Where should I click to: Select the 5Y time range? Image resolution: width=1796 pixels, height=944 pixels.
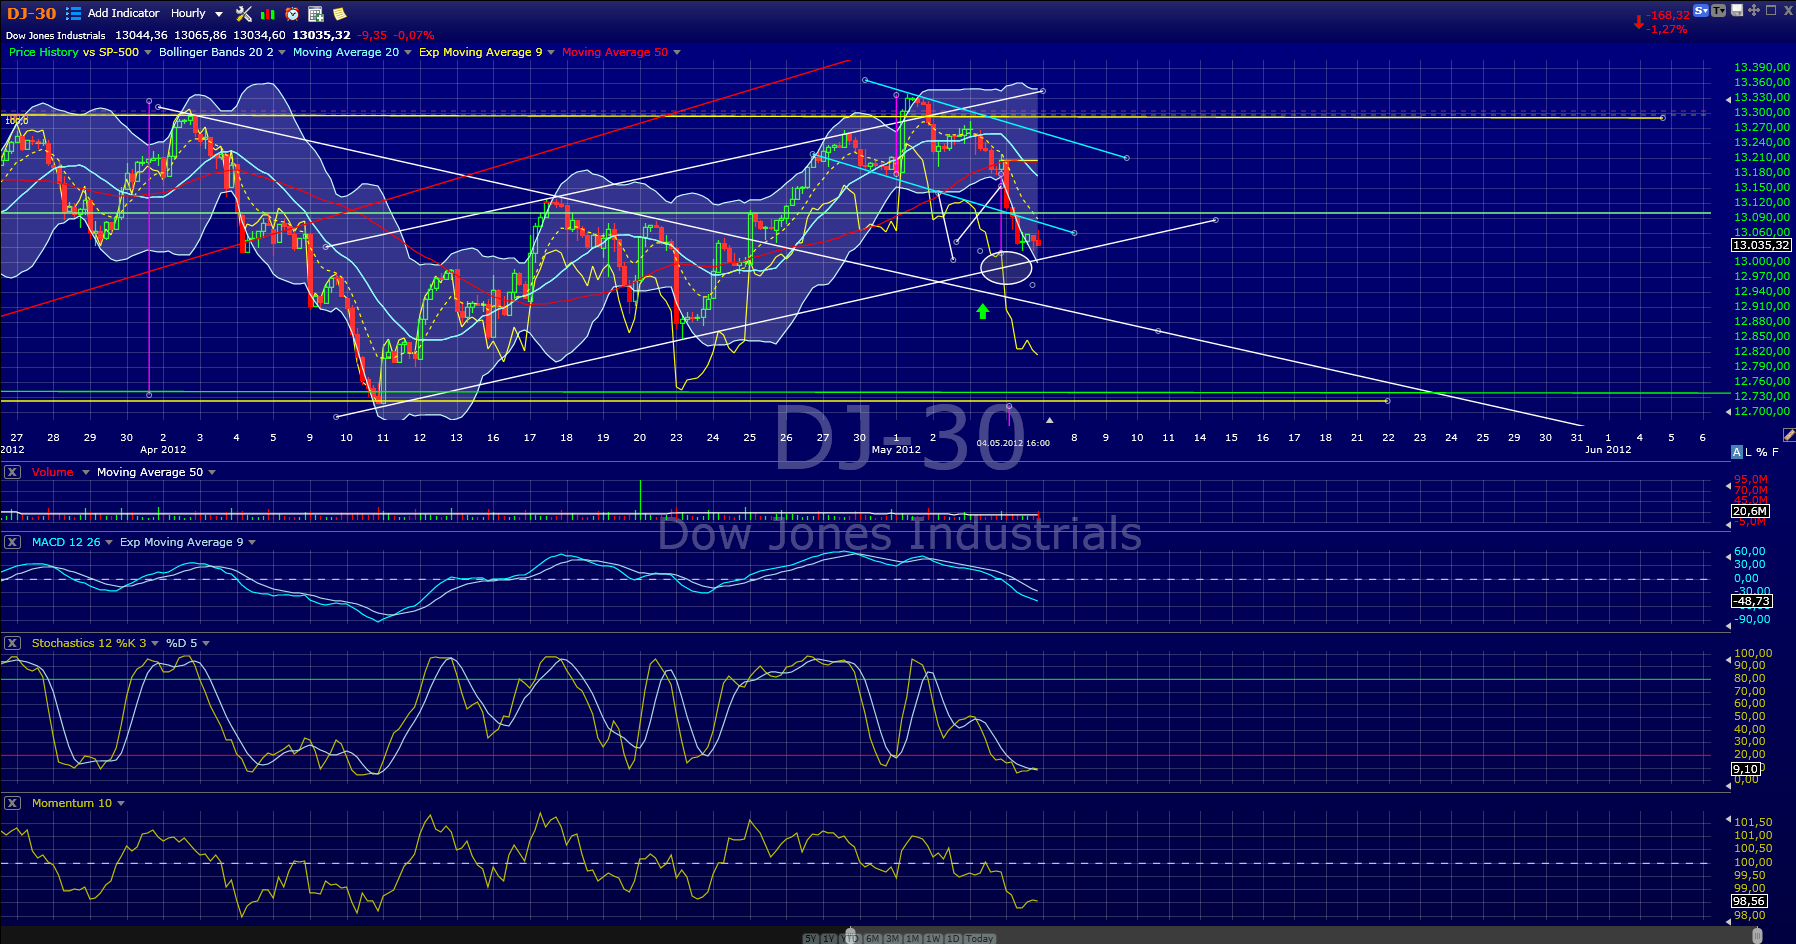(x=810, y=939)
